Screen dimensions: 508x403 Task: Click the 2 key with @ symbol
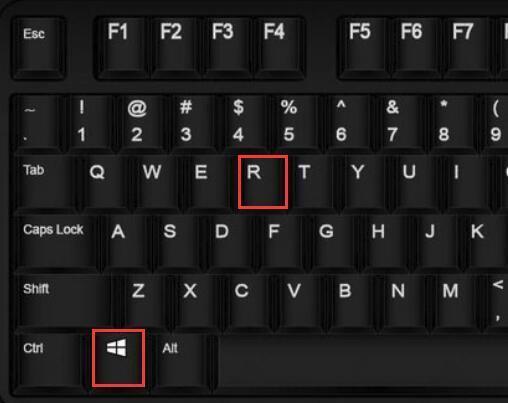point(141,122)
